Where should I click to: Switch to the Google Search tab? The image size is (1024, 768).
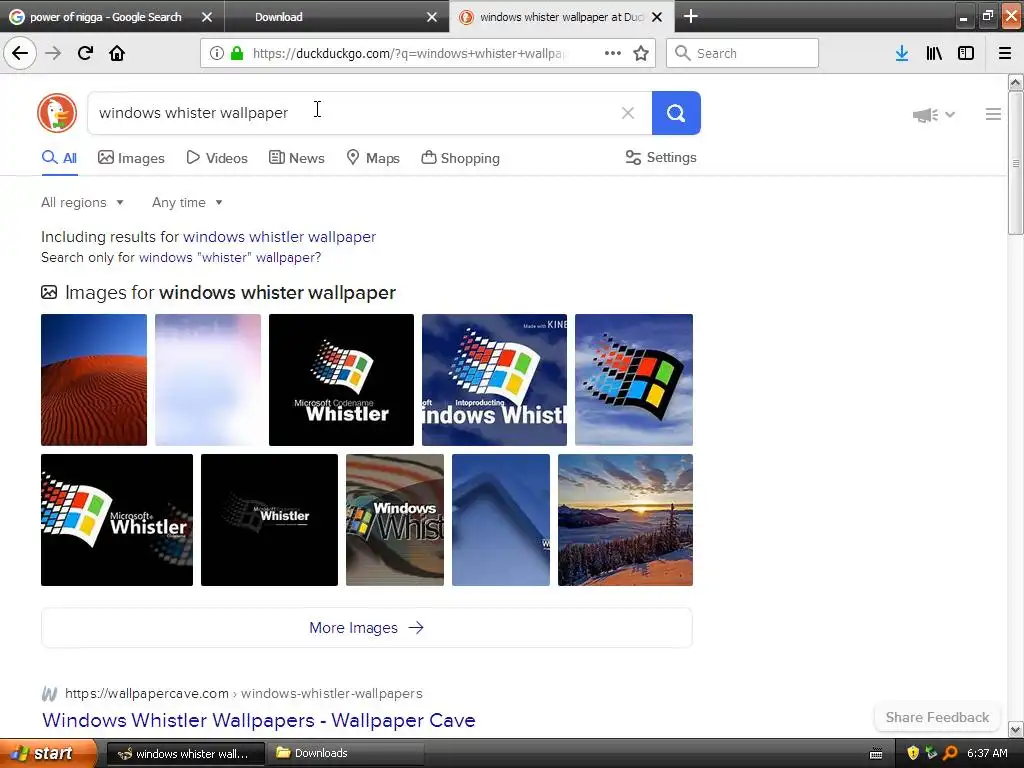pos(112,16)
